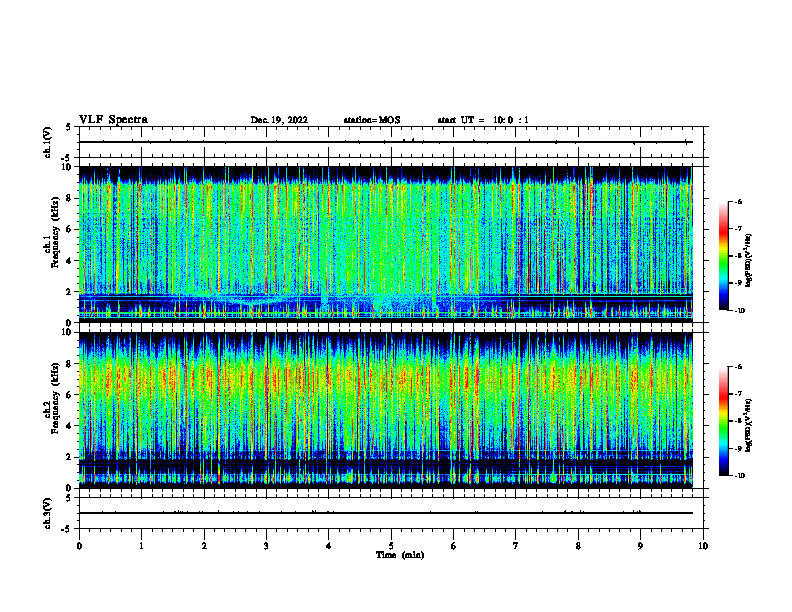This screenshot has height=612, width=792.
Task: Click the ch.2 color bar "log(PSD)" unit label
Action: point(749,425)
